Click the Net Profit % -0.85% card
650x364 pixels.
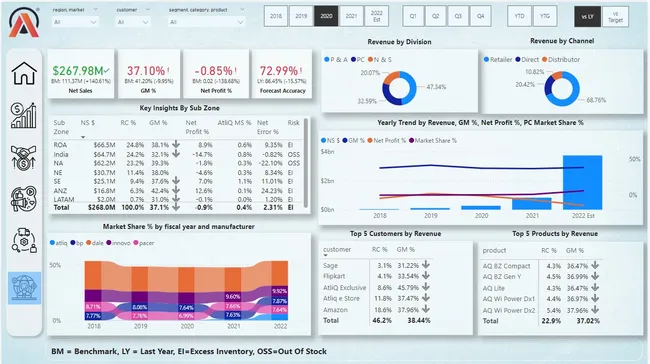[216, 74]
